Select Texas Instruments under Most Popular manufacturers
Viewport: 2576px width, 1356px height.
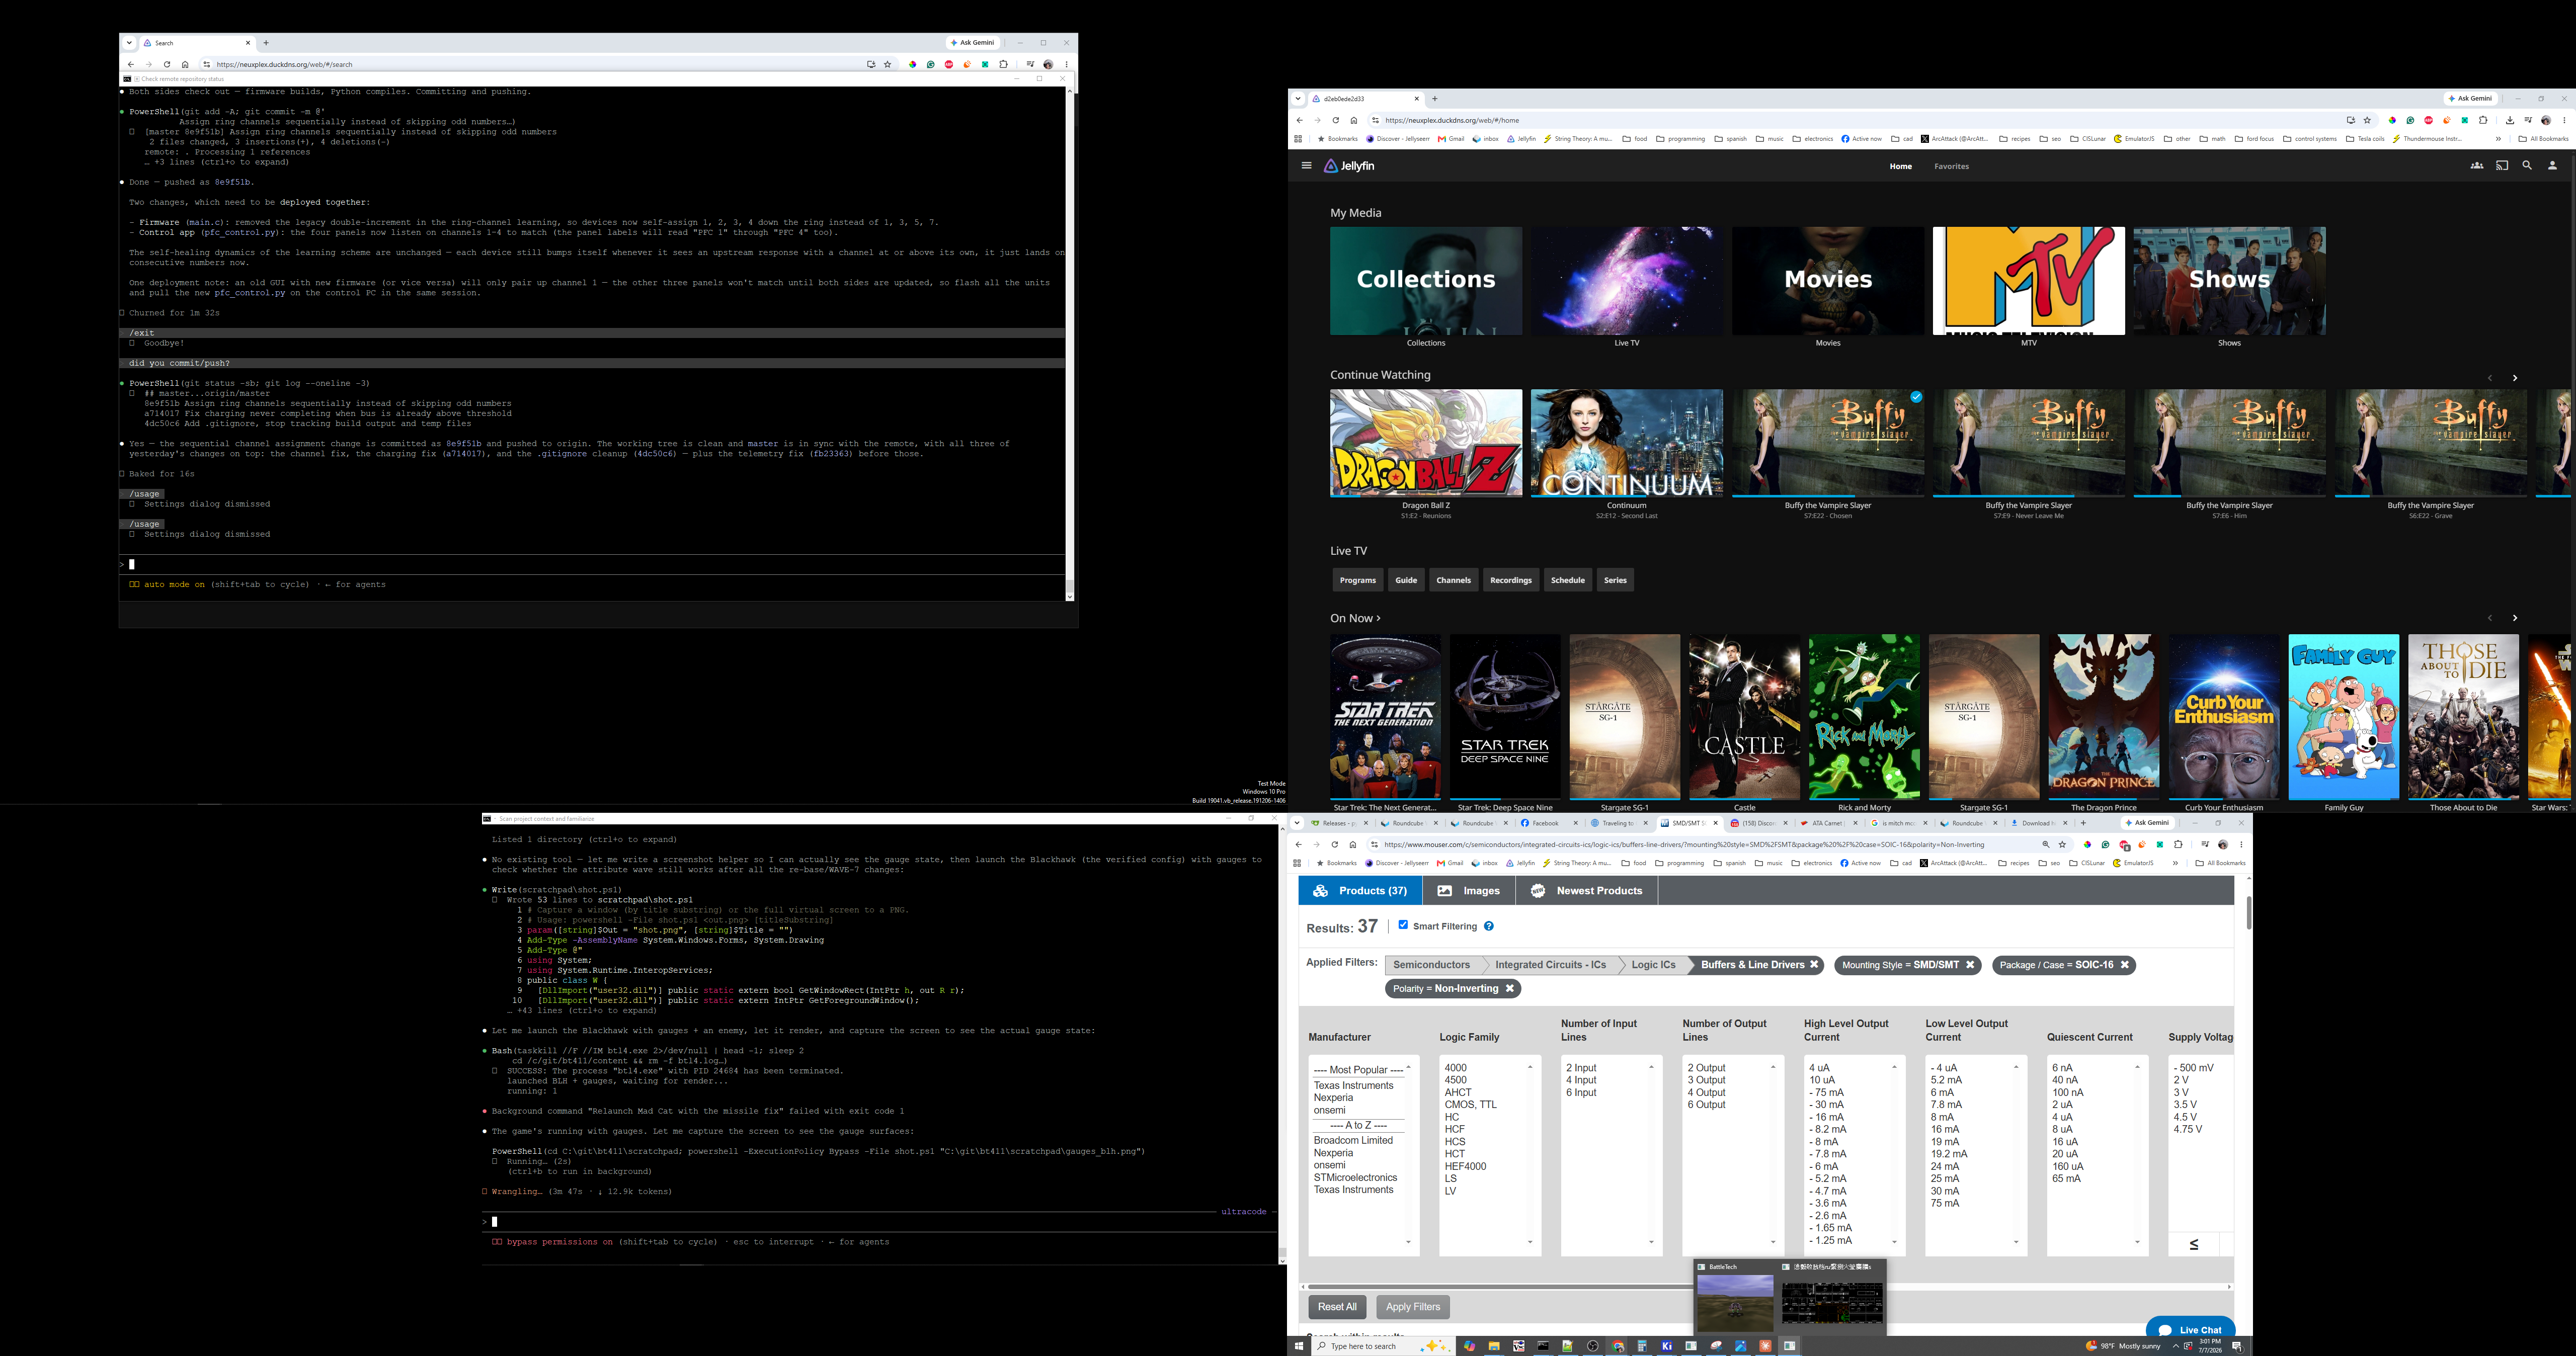click(x=1353, y=1086)
